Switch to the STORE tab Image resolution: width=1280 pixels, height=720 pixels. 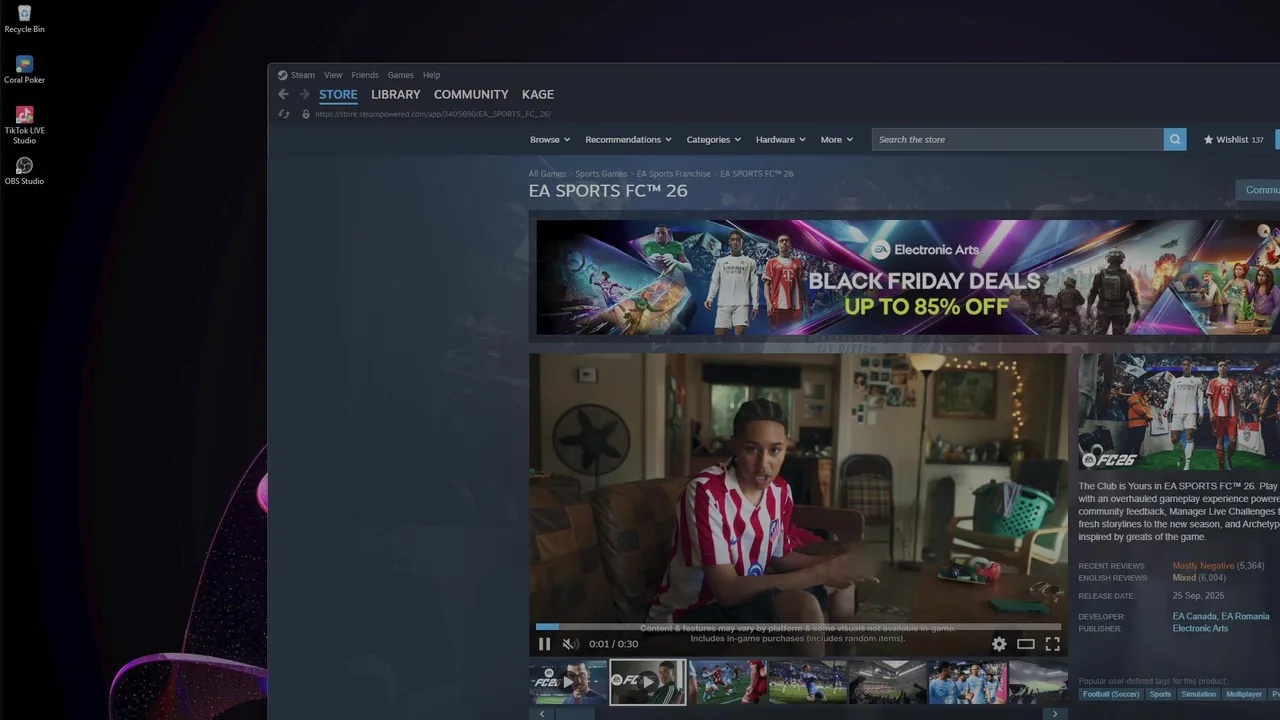(x=338, y=94)
